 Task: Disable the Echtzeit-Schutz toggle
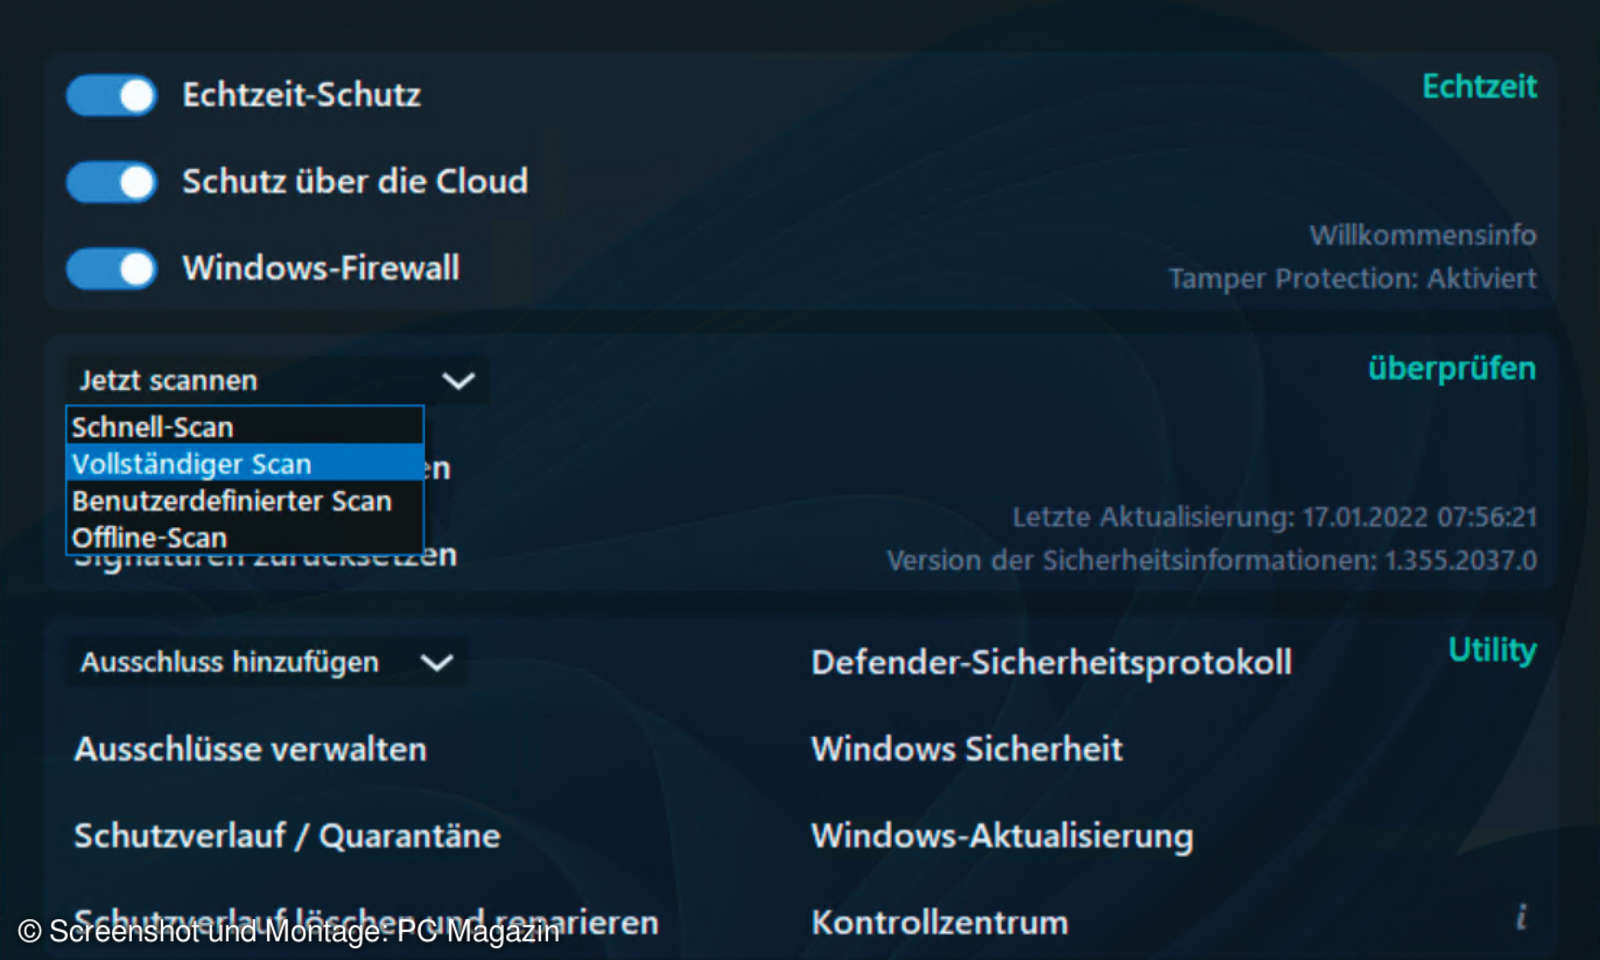(x=110, y=95)
